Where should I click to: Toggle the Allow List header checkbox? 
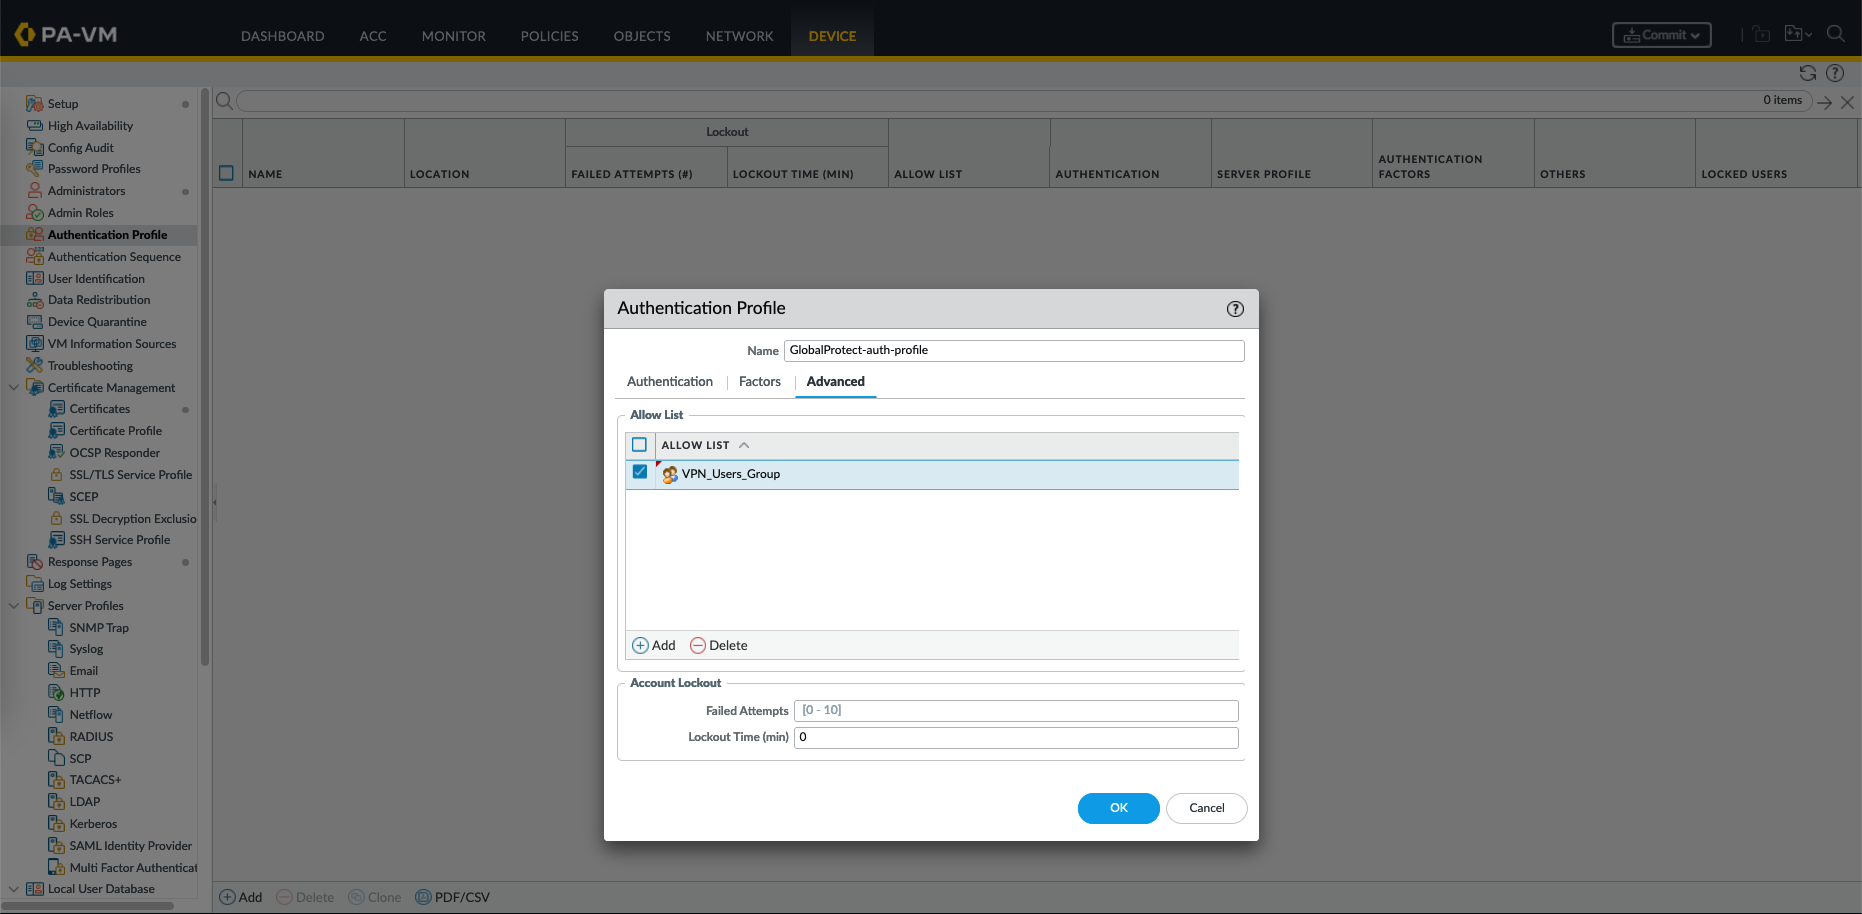click(x=640, y=445)
